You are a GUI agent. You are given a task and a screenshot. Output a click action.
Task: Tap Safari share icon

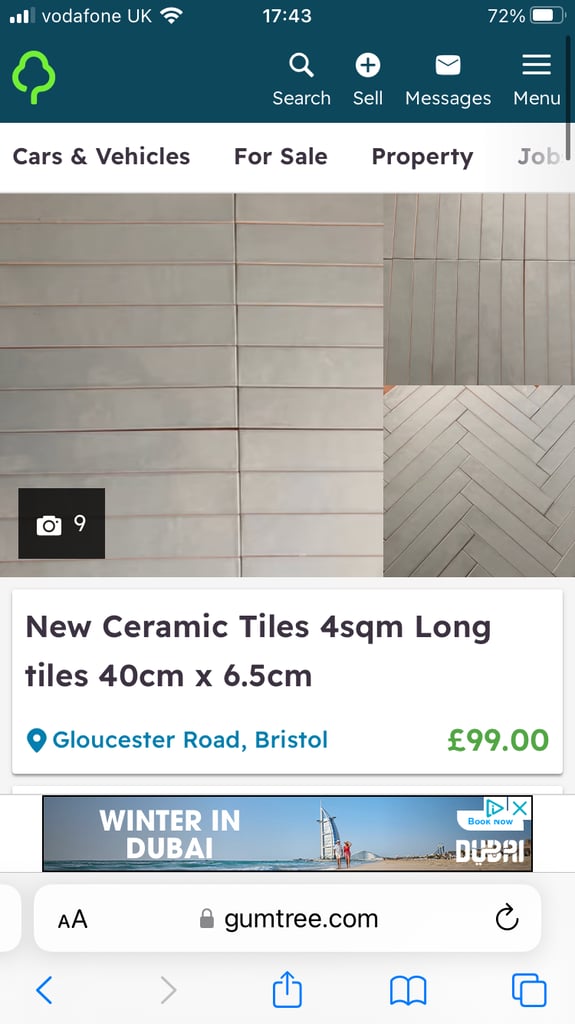pyautogui.click(x=287, y=989)
